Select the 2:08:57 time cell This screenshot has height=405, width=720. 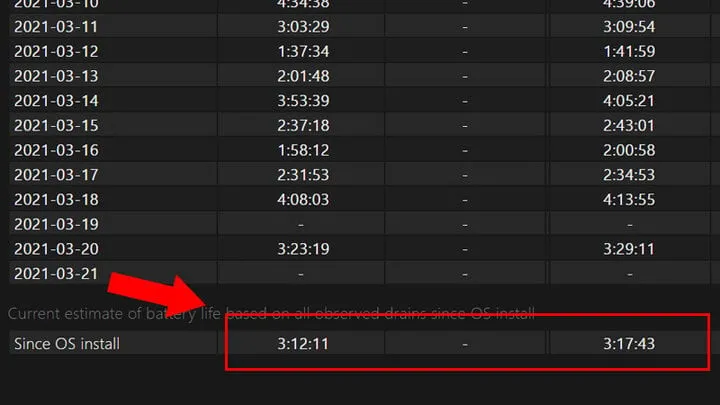point(629,76)
